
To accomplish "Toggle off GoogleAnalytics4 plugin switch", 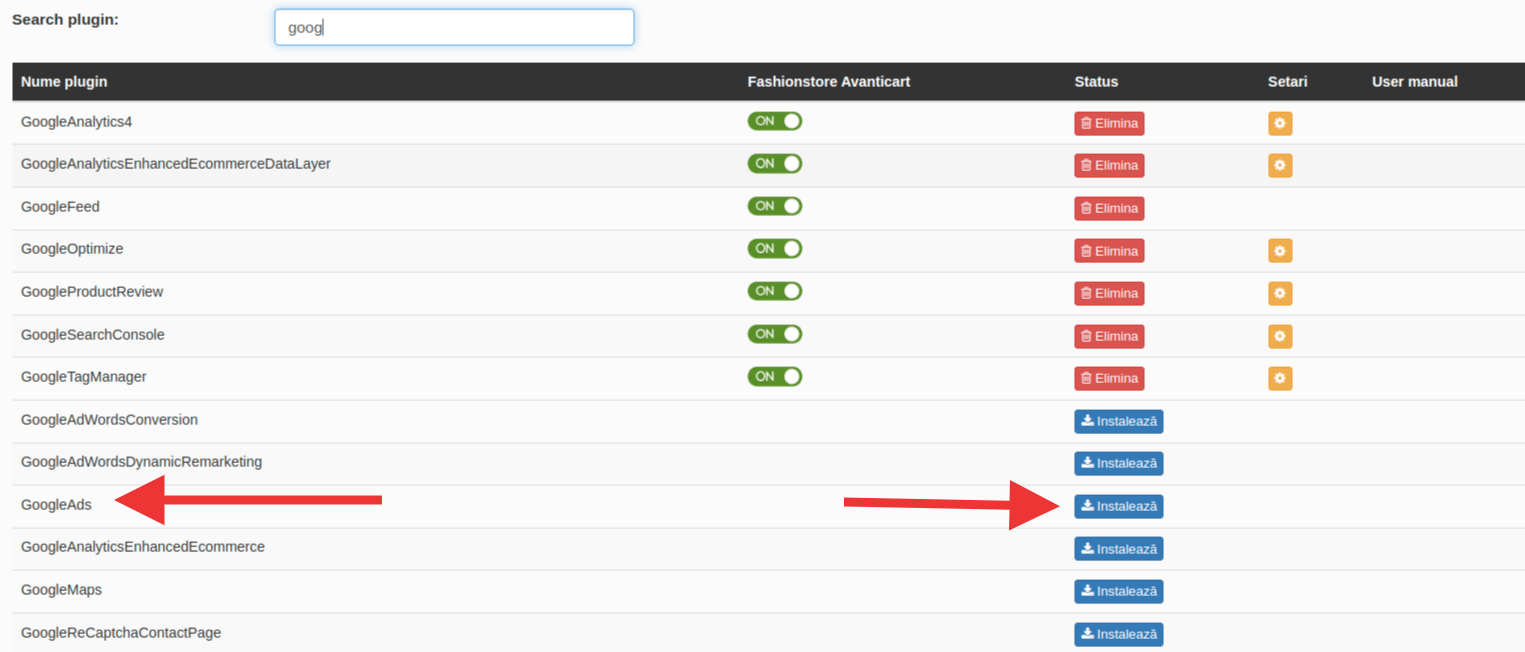I will pyautogui.click(x=775, y=121).
